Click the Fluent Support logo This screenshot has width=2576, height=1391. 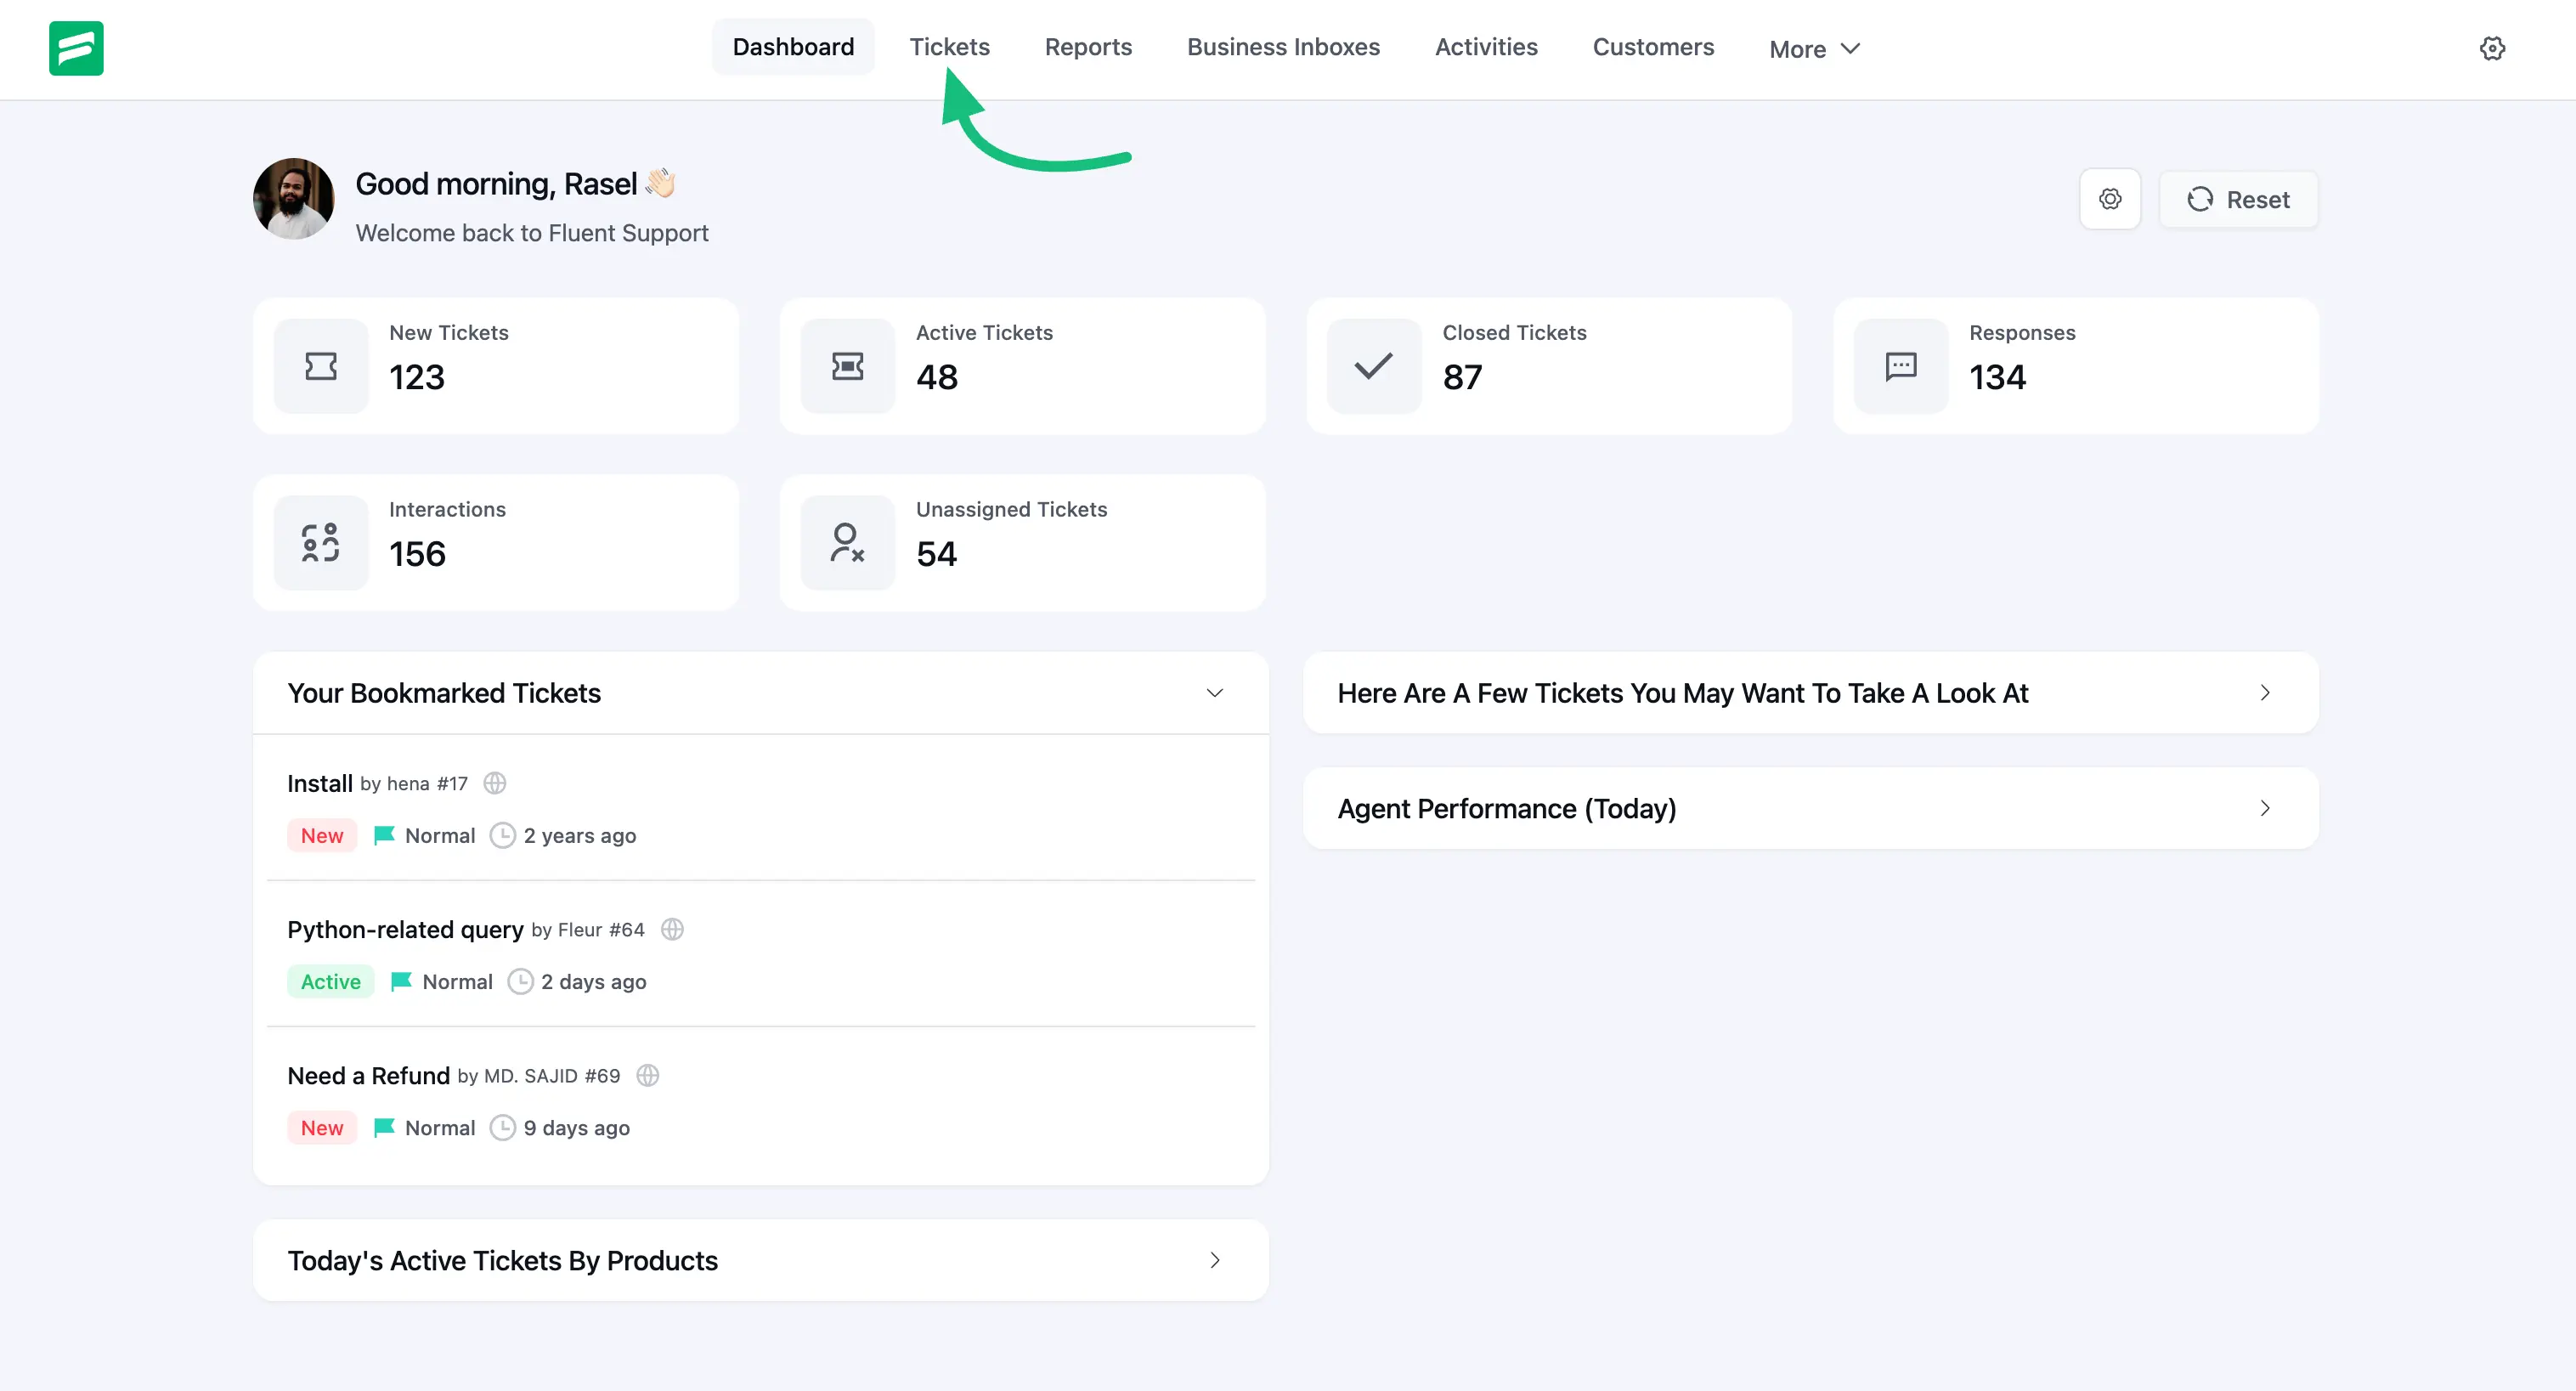click(76, 48)
